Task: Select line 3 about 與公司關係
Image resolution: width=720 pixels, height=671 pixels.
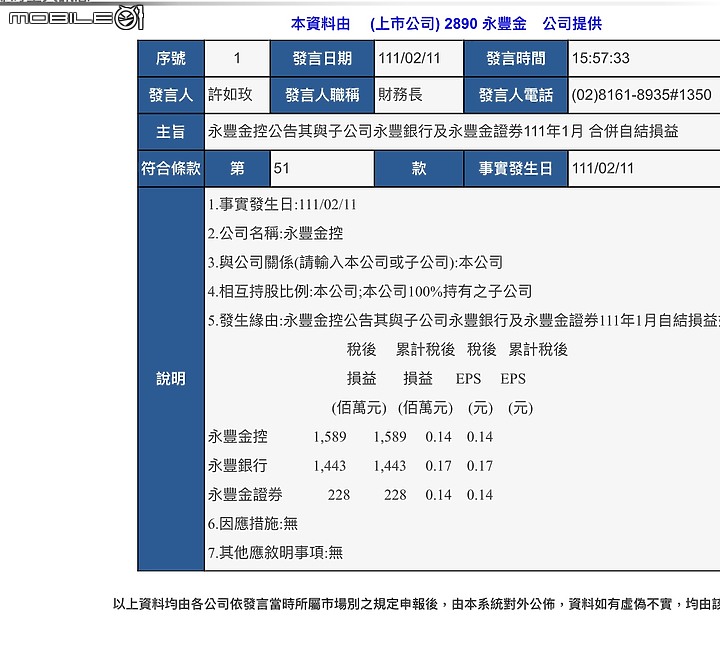Action: tap(355, 262)
